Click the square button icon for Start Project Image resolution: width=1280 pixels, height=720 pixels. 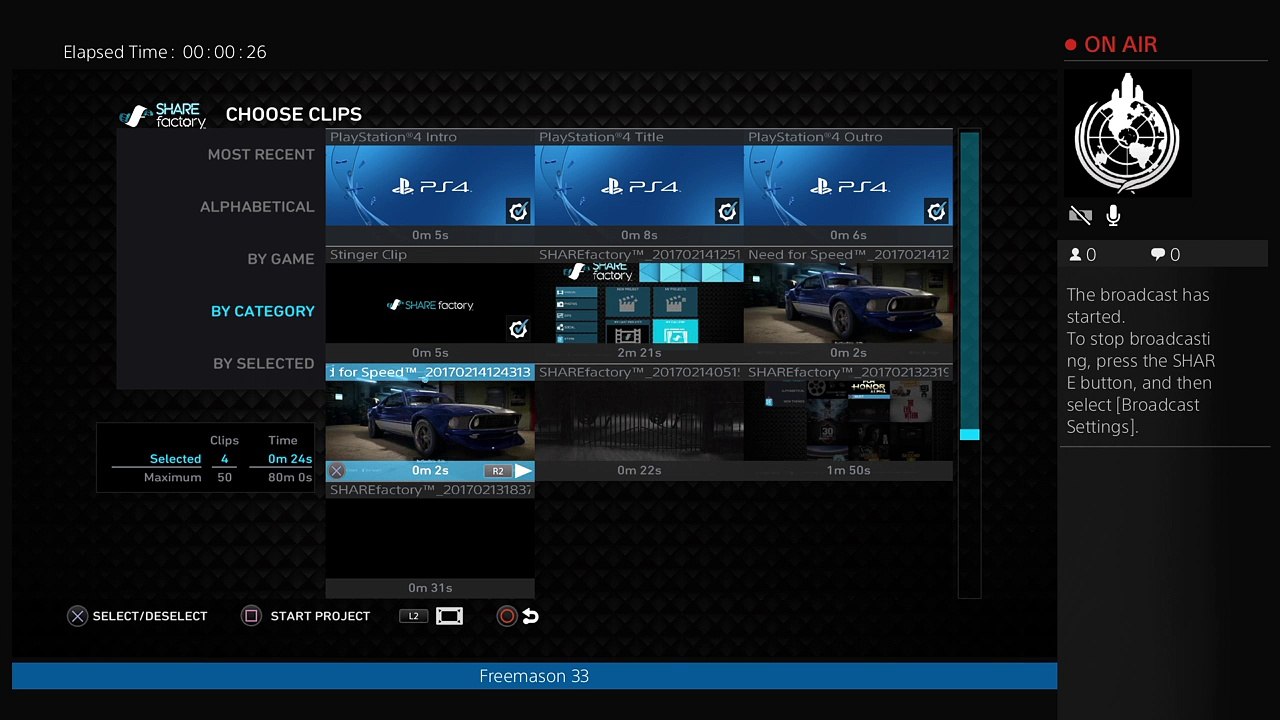[x=251, y=616]
